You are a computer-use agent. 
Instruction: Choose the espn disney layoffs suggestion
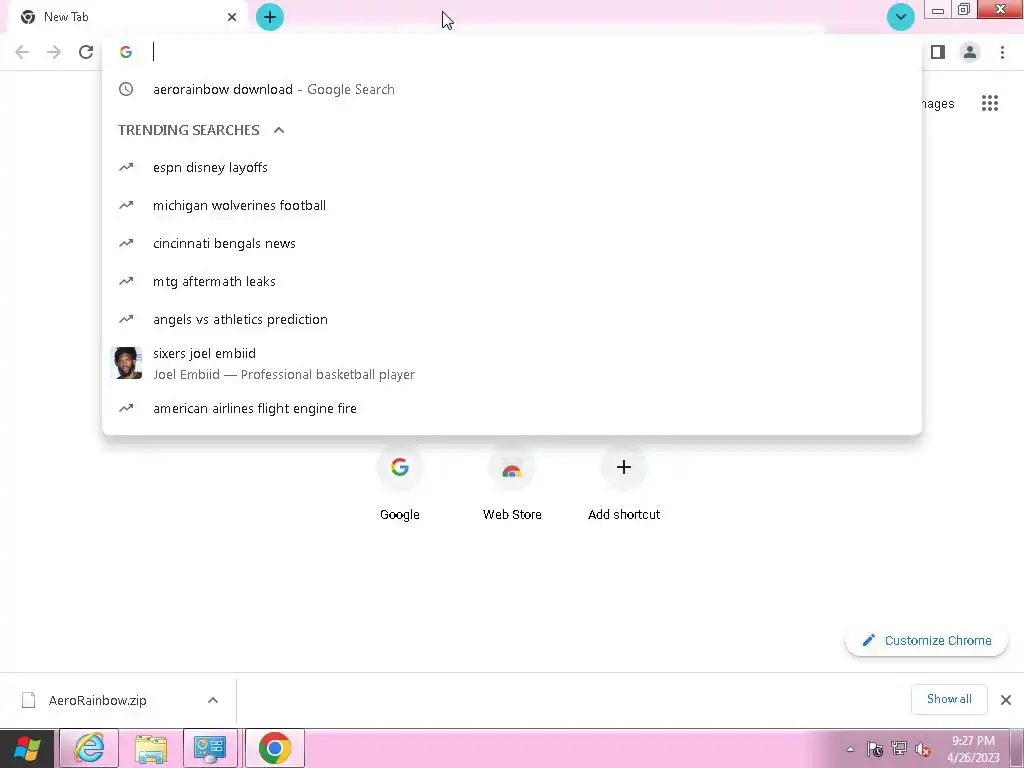click(x=512, y=168)
